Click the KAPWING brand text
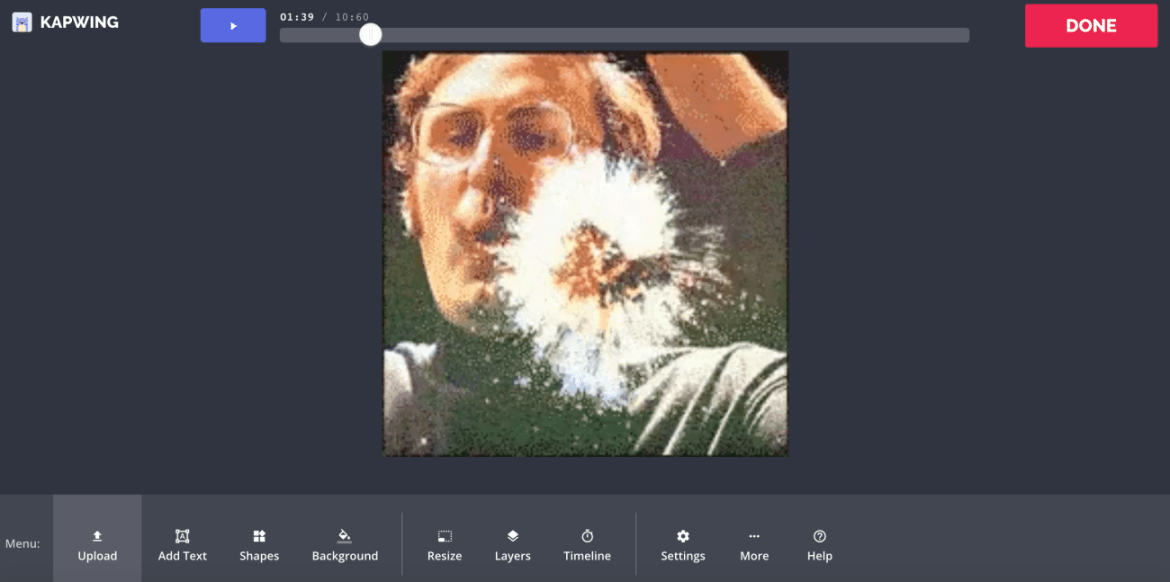Image resolution: width=1170 pixels, height=582 pixels. point(79,22)
